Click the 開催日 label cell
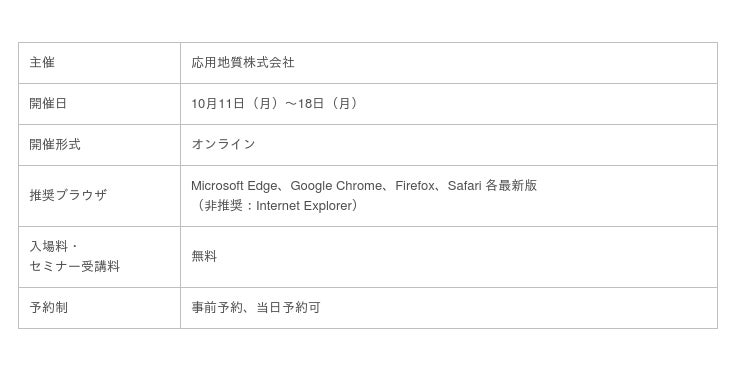 pos(99,104)
